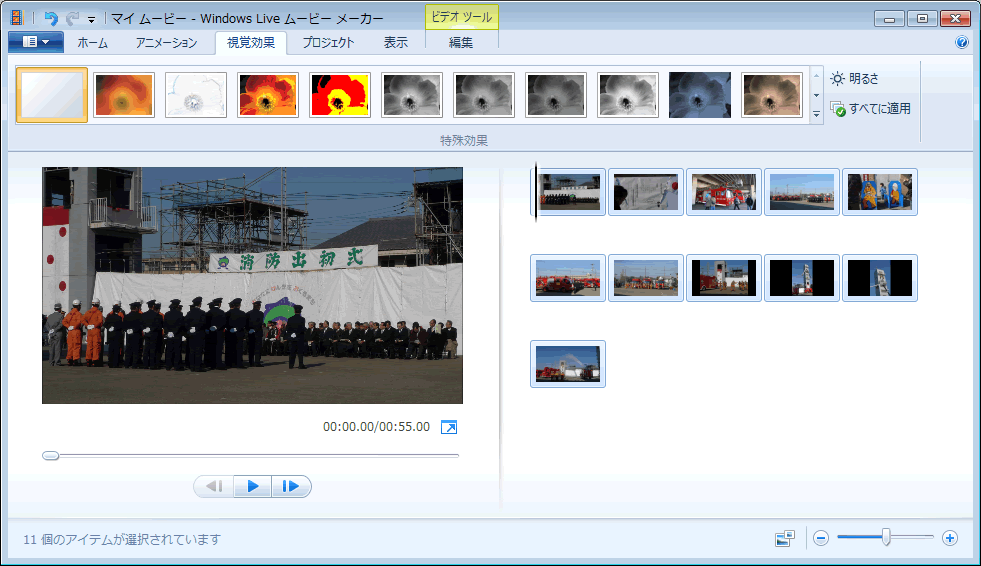
Task: Zoom out timeline with minus icon
Action: pos(821,538)
